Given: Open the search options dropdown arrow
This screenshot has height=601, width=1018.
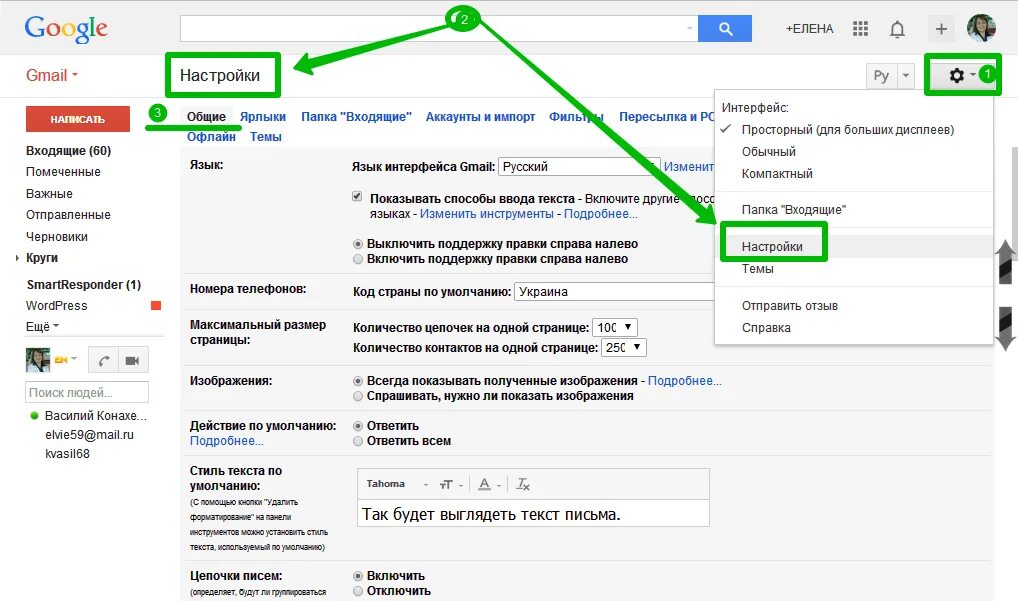Looking at the screenshot, I should (689, 29).
